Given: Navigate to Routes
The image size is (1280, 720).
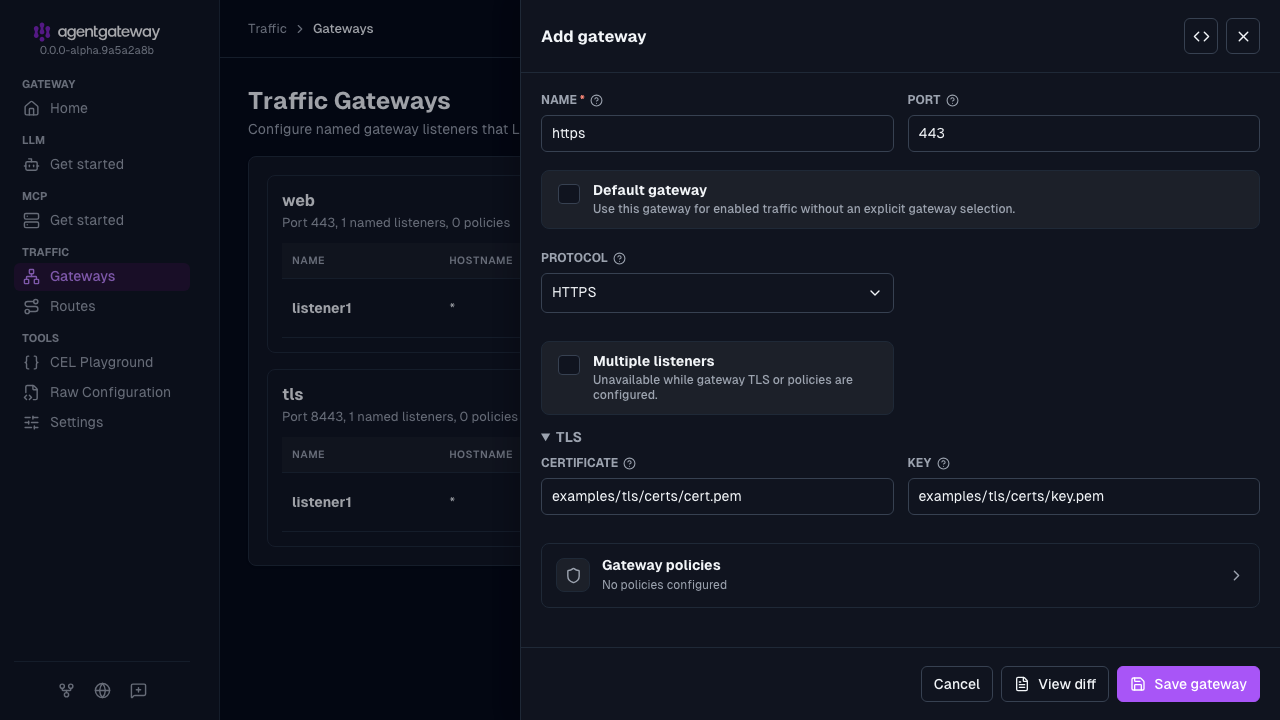Looking at the screenshot, I should pyautogui.click(x=102, y=306).
